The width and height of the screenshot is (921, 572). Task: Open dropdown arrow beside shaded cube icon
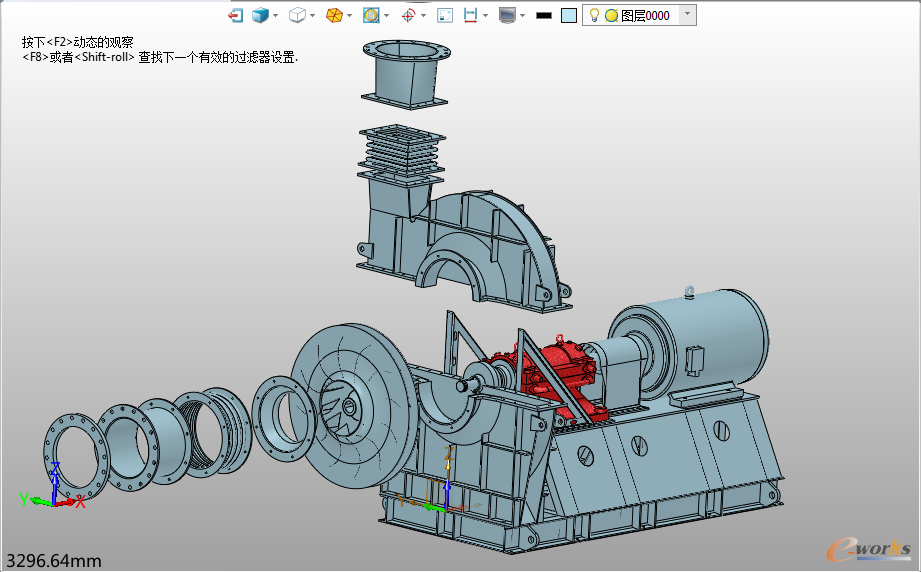point(275,16)
